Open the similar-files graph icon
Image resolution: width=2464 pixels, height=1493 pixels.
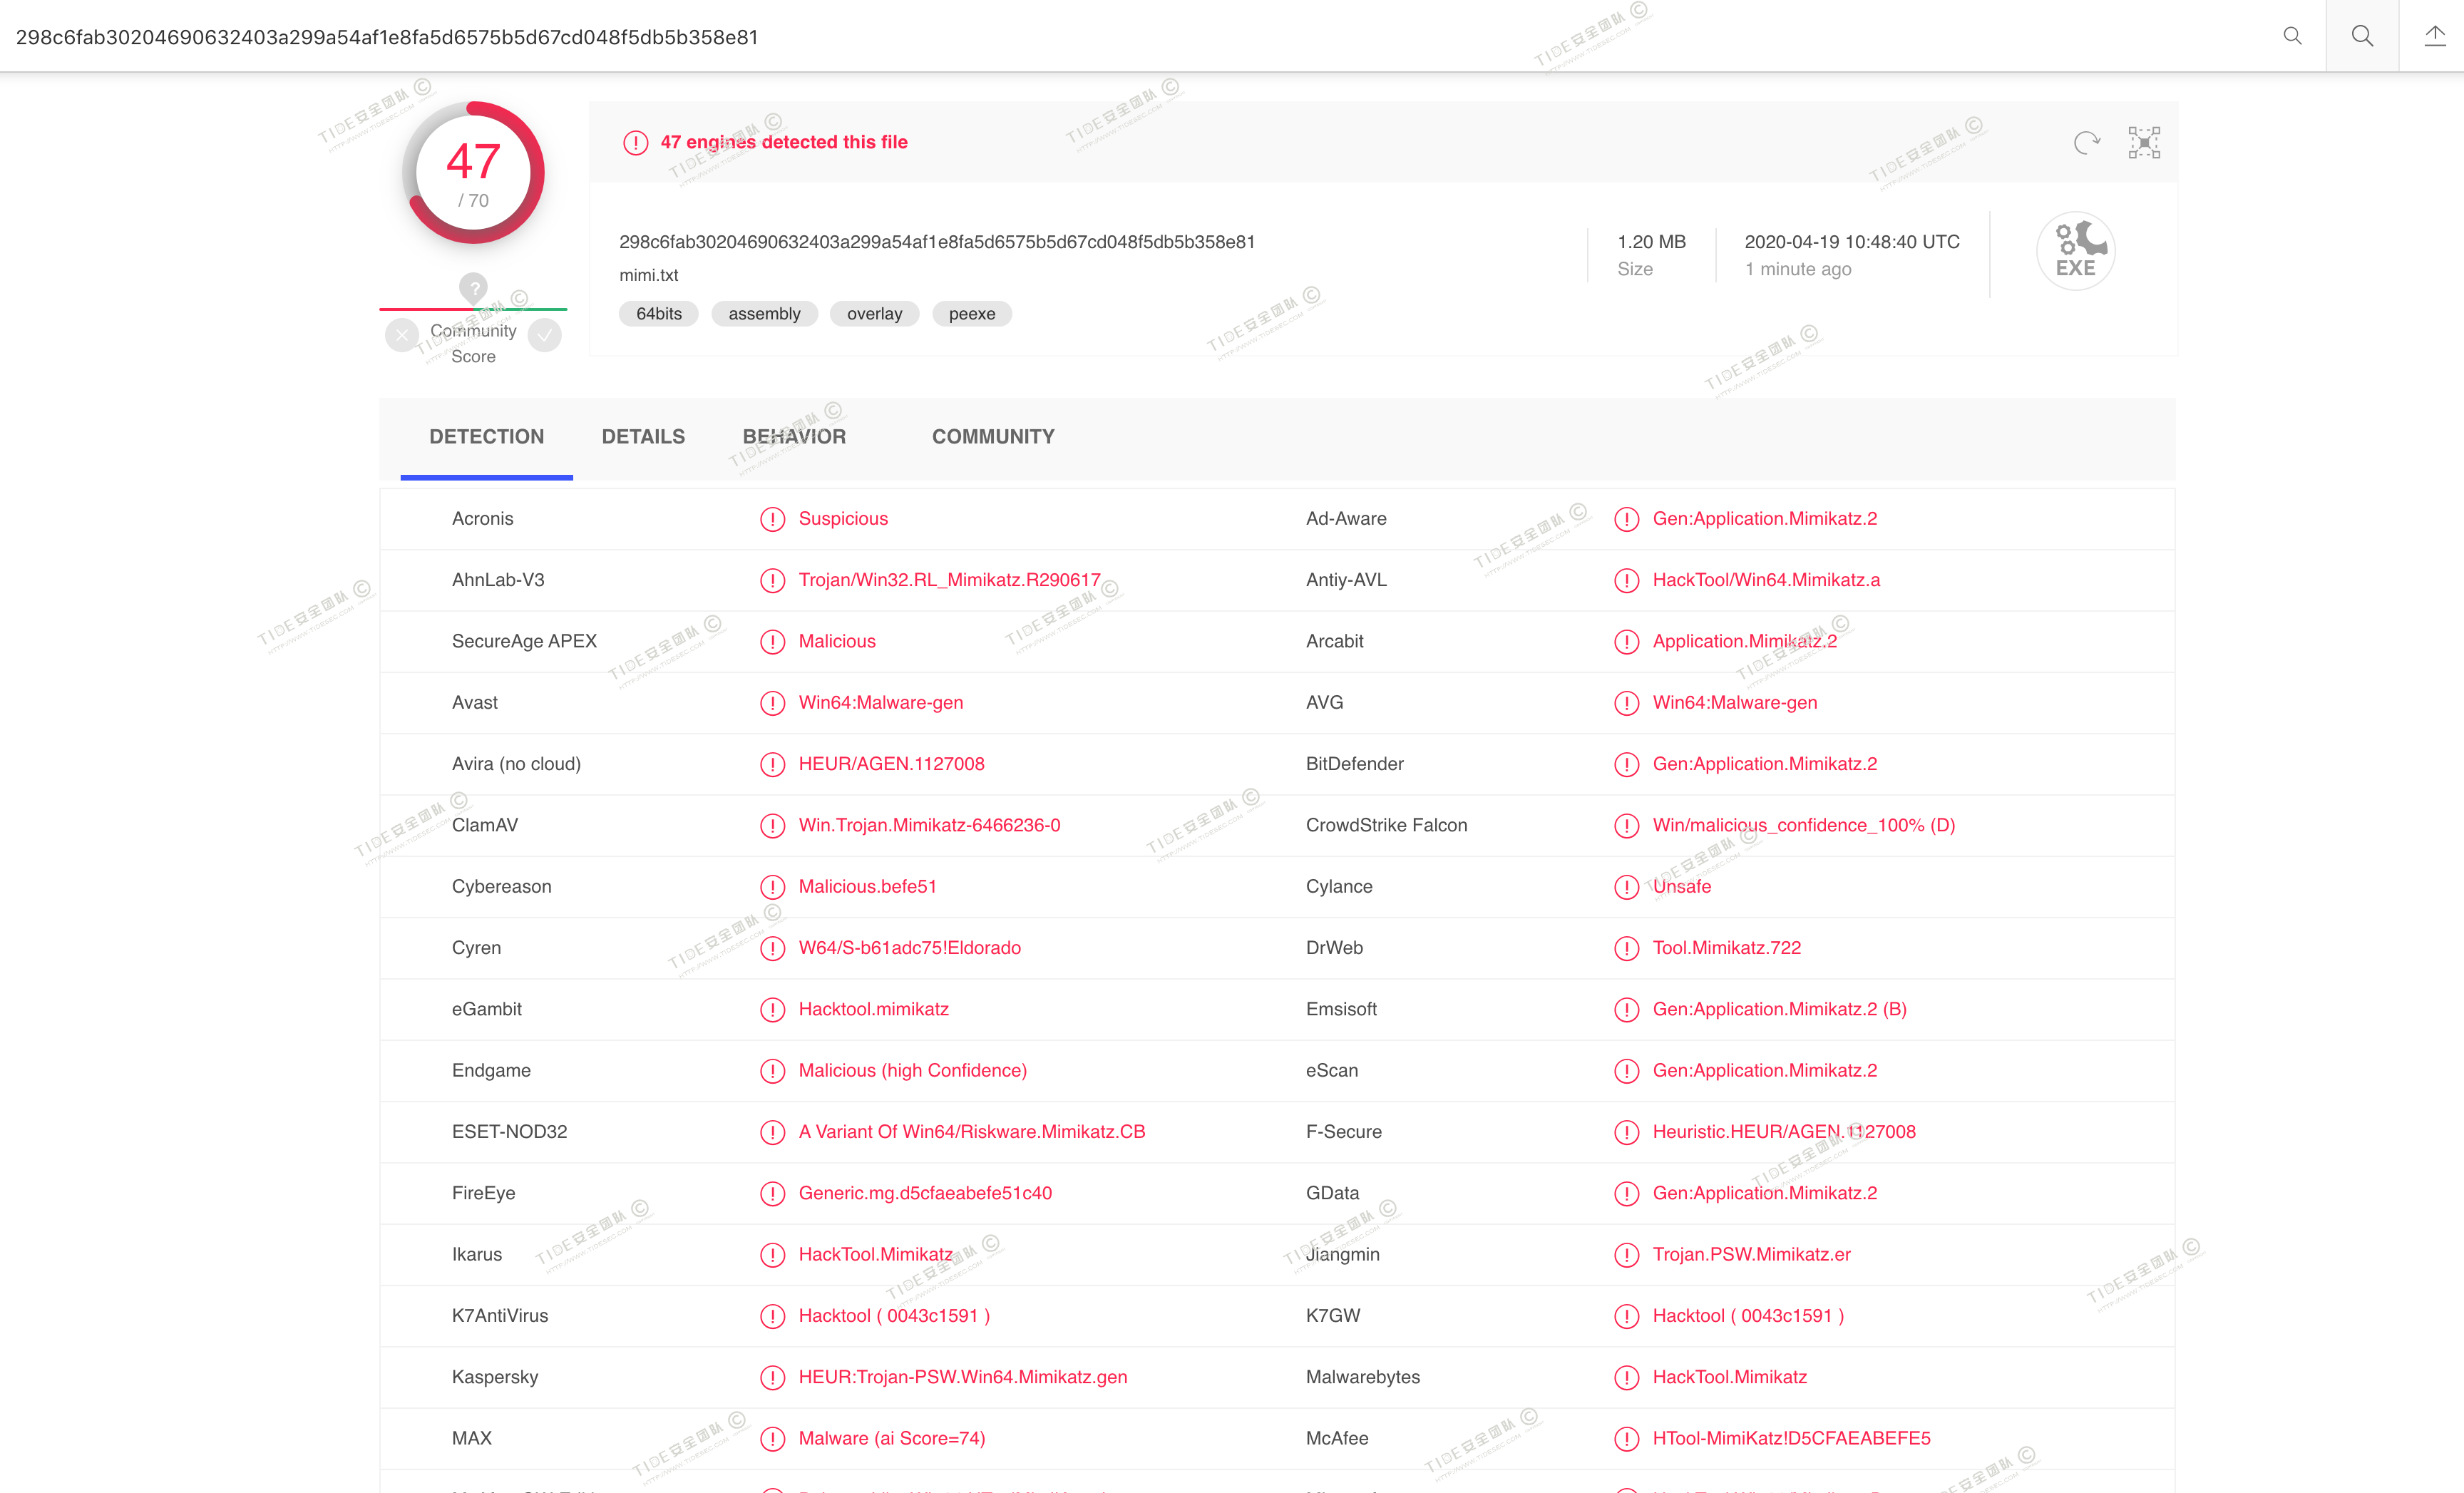click(2144, 143)
